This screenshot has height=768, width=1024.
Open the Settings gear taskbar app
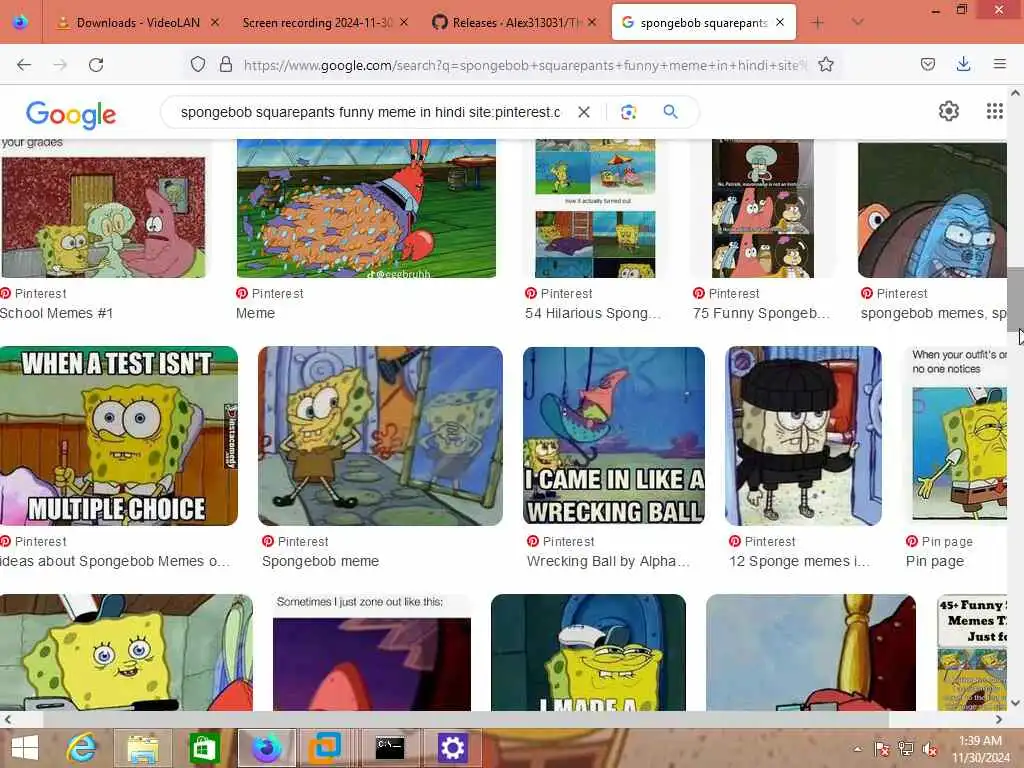click(452, 748)
